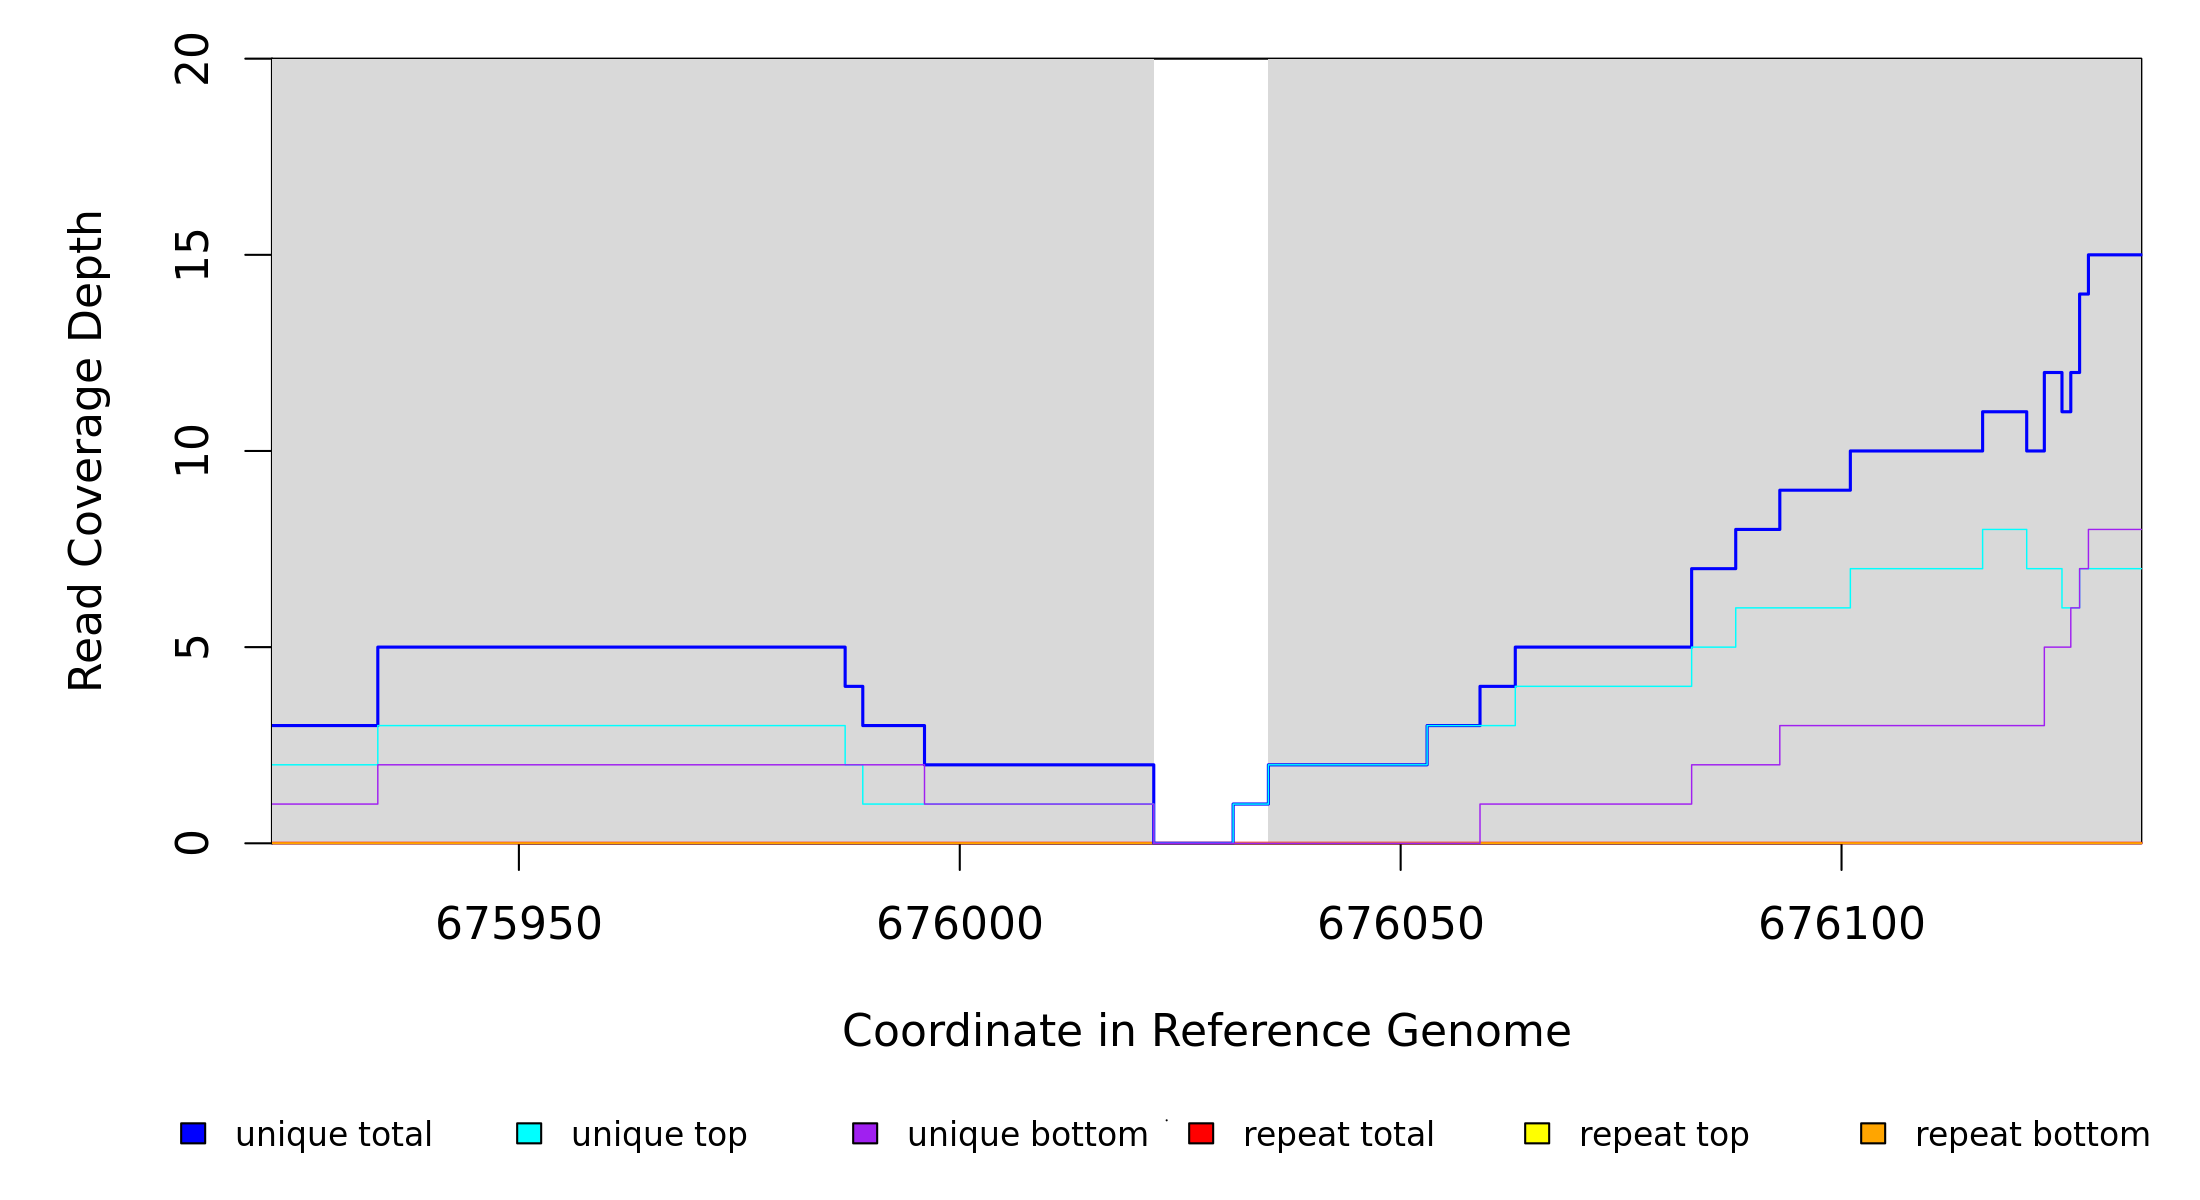Click the 20 y-axis tick label
This screenshot has width=2200, height=1200.
[x=192, y=59]
